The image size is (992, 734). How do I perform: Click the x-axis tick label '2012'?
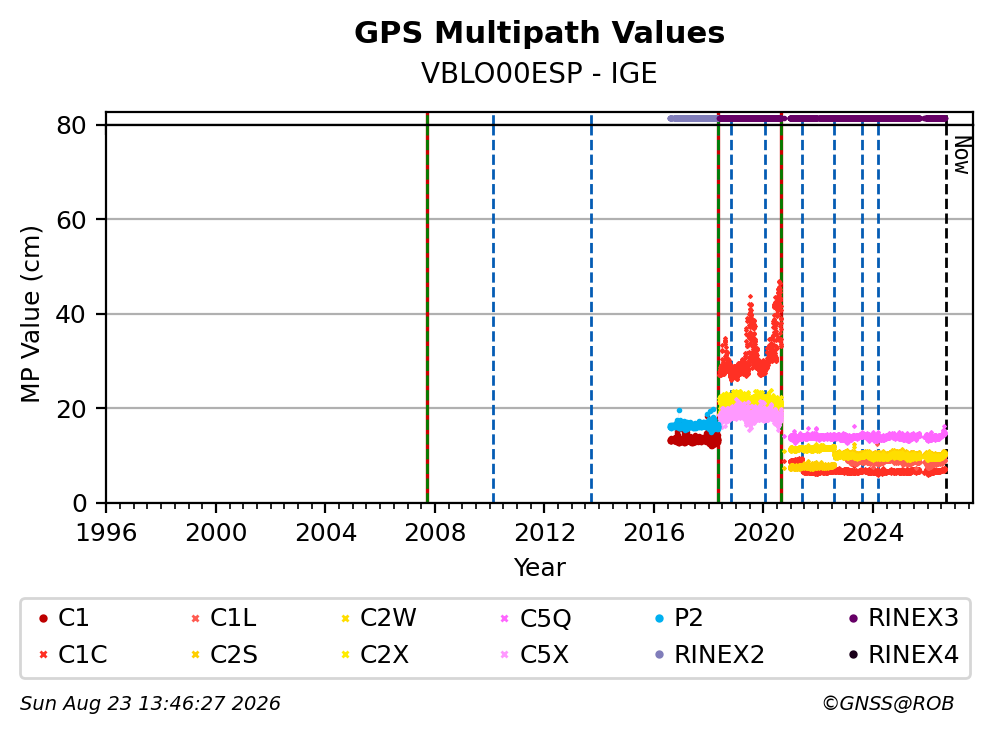pyautogui.click(x=544, y=533)
